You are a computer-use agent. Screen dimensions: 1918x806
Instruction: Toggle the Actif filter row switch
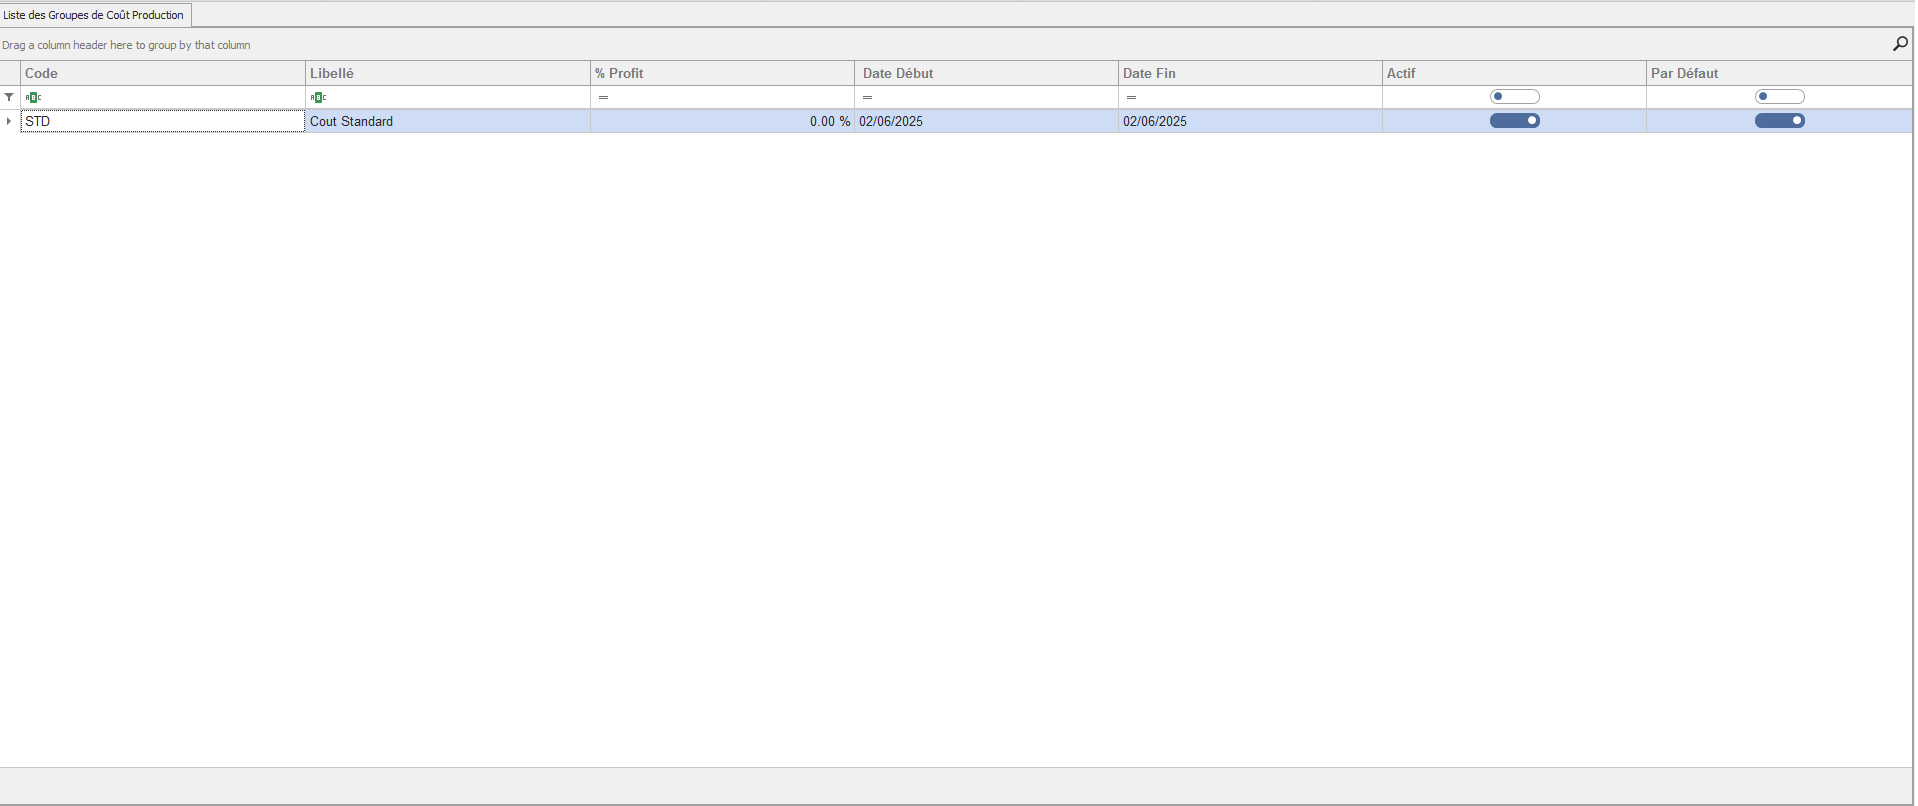tap(1514, 97)
